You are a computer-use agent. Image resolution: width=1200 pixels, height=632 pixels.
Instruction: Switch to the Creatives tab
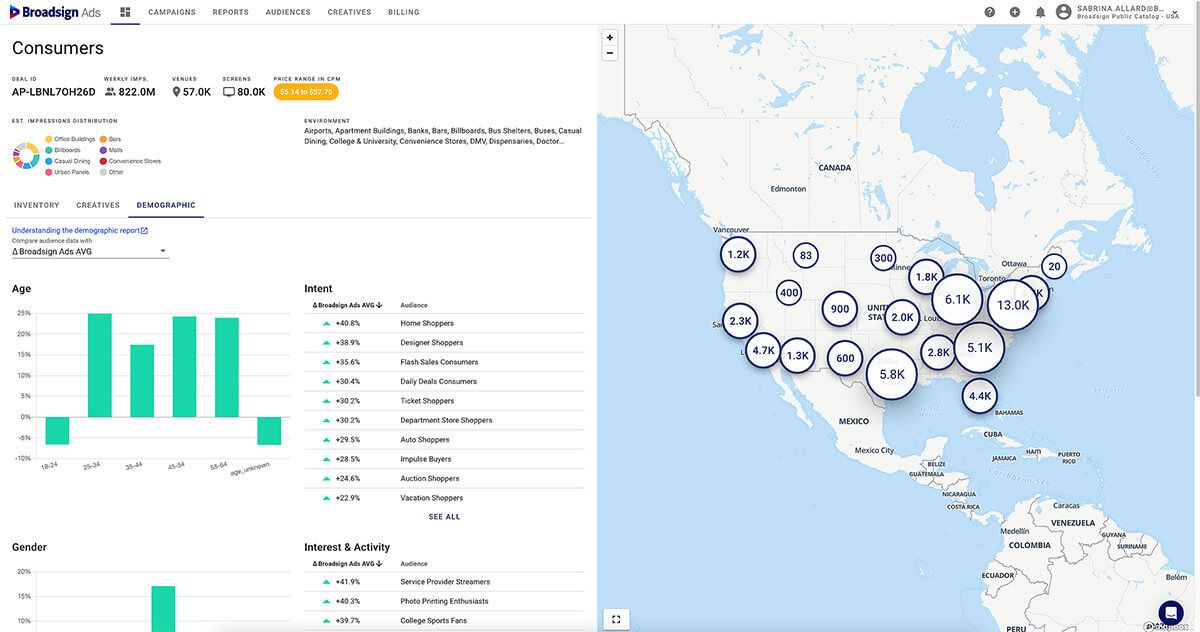[98, 205]
